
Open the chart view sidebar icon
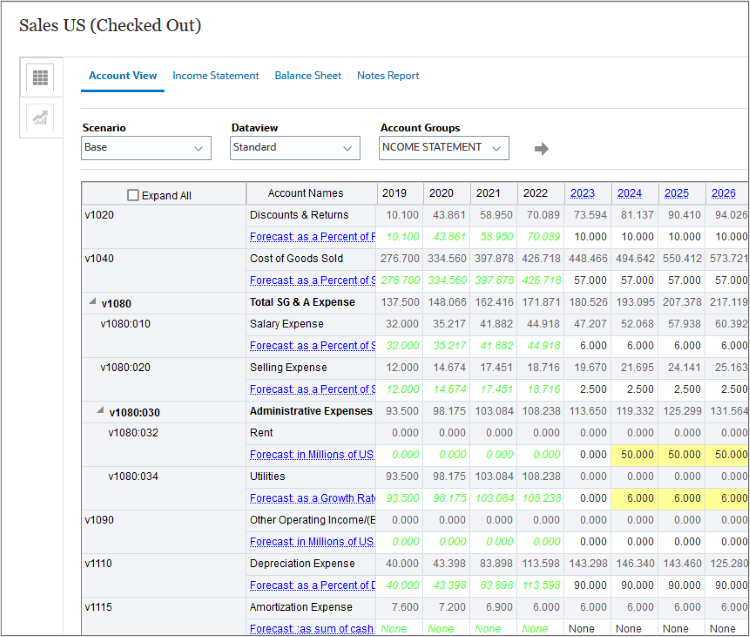coord(40,118)
